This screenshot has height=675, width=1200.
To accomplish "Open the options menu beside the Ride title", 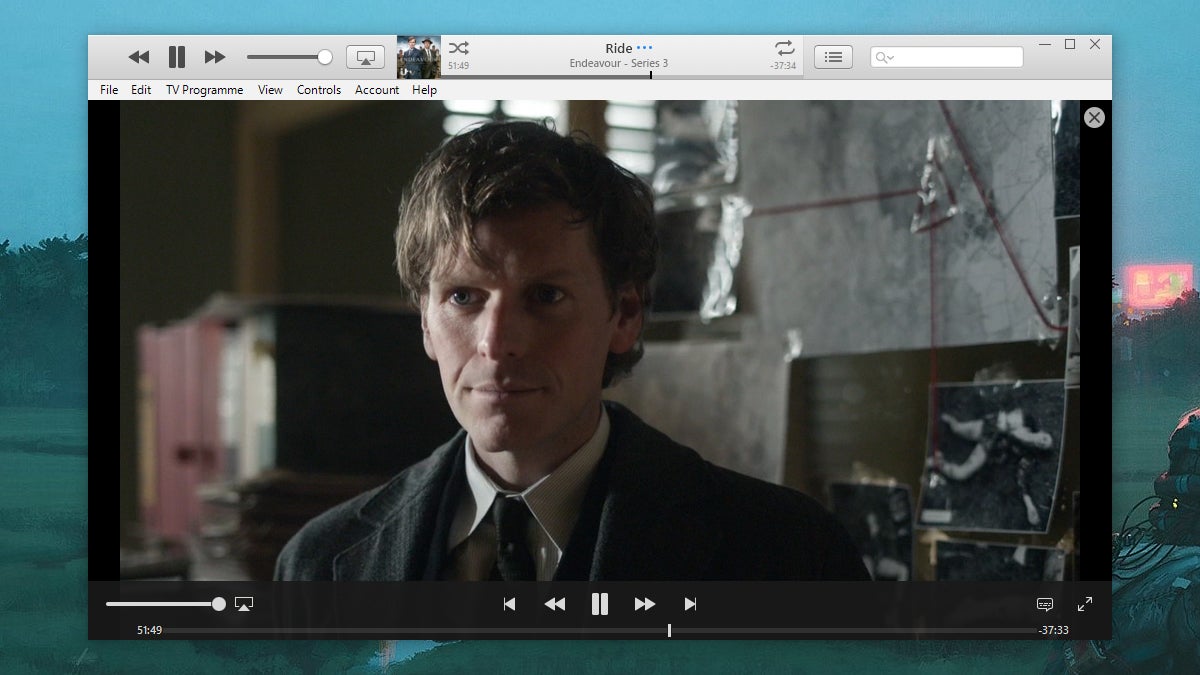I will 645,47.
